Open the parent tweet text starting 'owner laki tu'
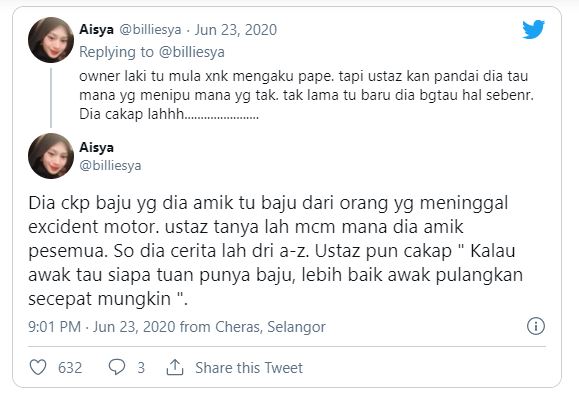The width and height of the screenshot is (579, 398). (x=306, y=95)
